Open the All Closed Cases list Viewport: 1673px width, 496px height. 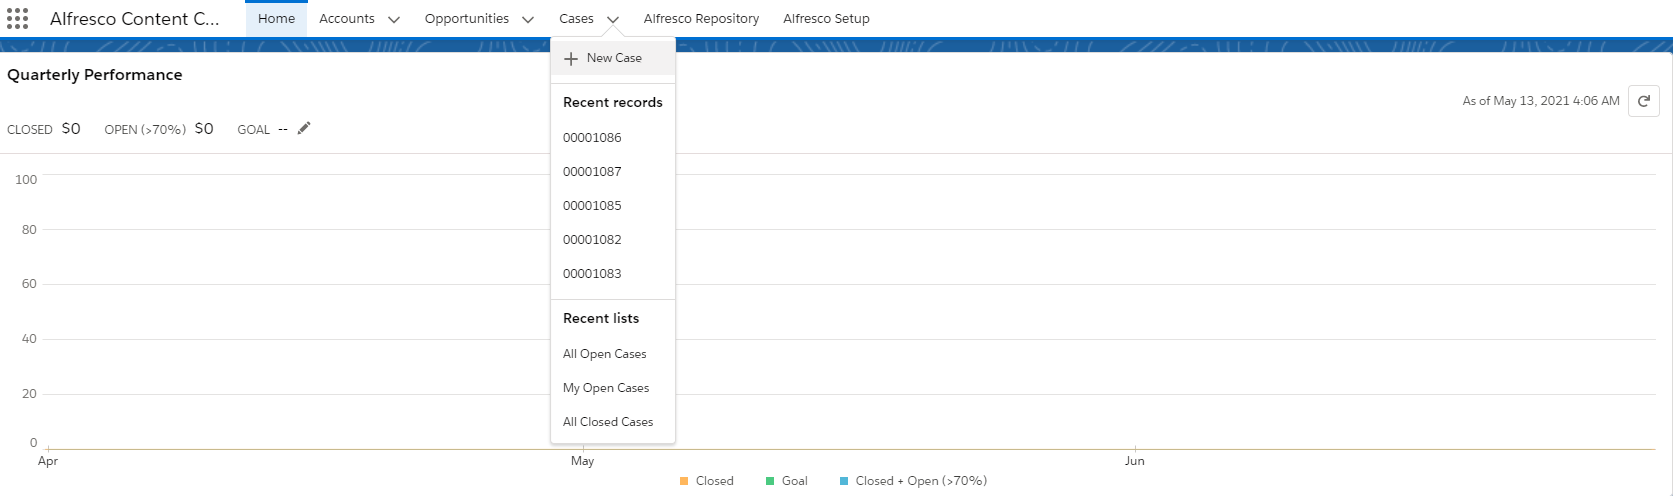coord(608,422)
